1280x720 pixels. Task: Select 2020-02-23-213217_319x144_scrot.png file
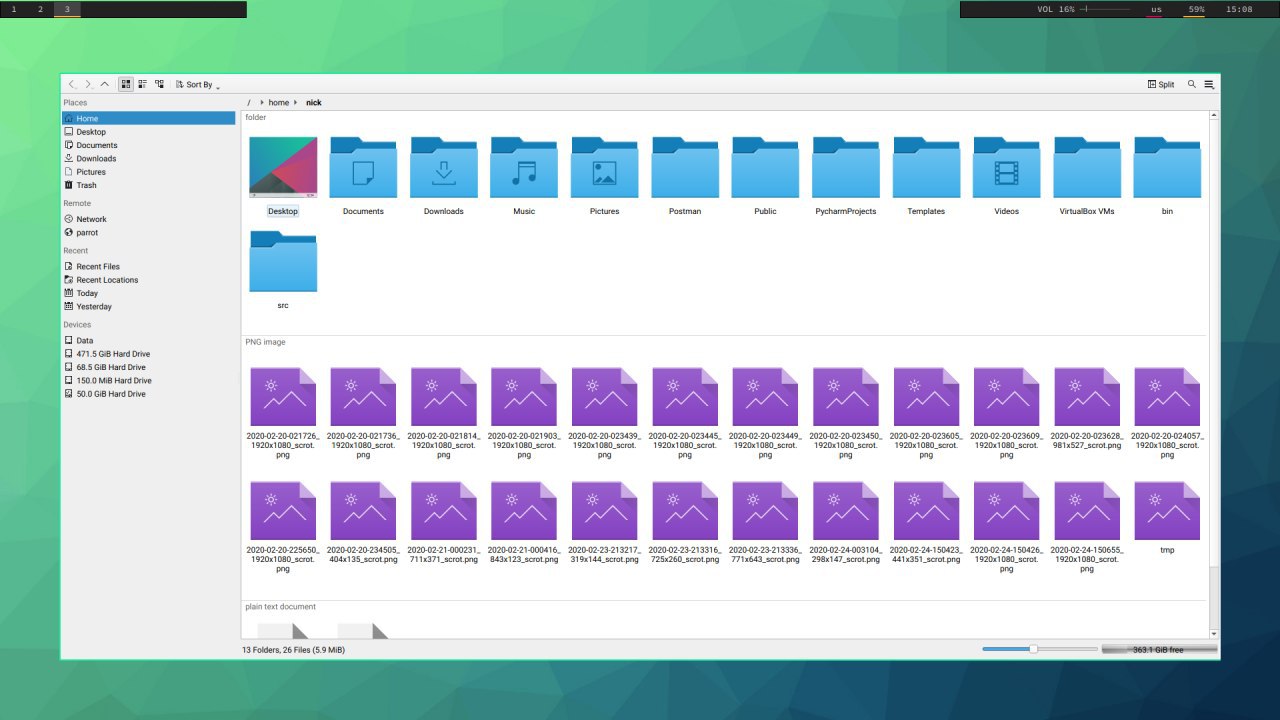pyautogui.click(x=605, y=511)
